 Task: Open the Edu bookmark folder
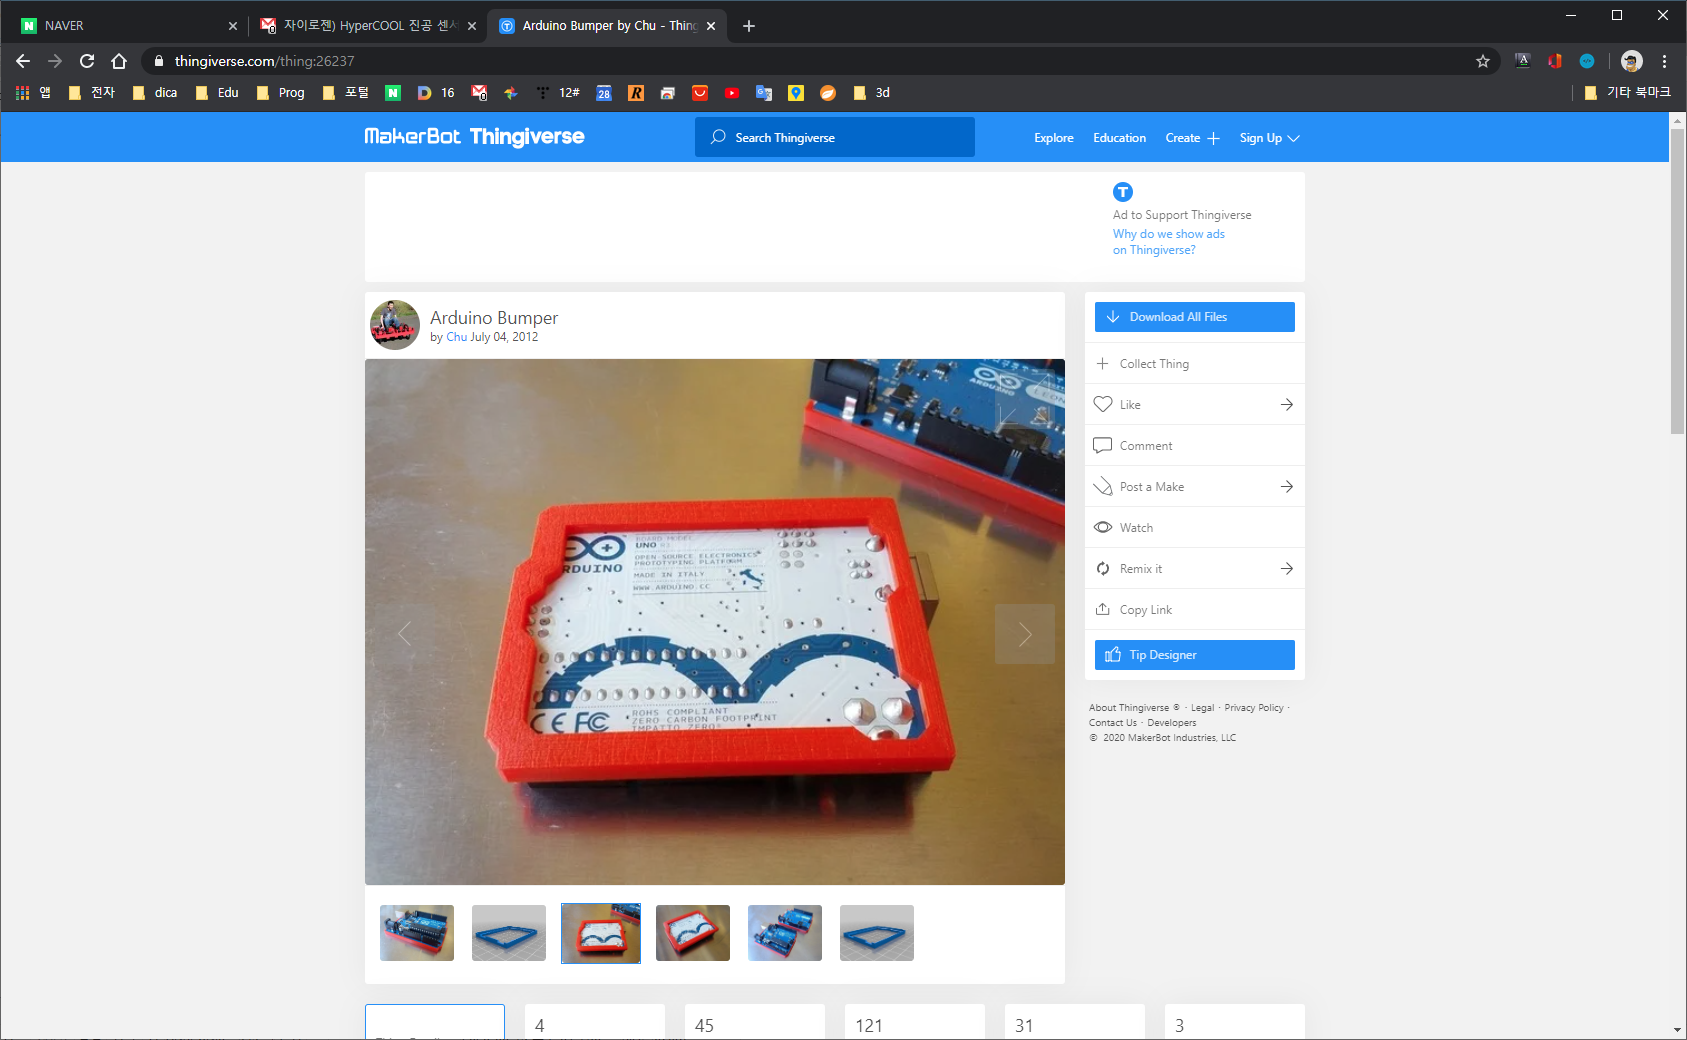point(217,93)
